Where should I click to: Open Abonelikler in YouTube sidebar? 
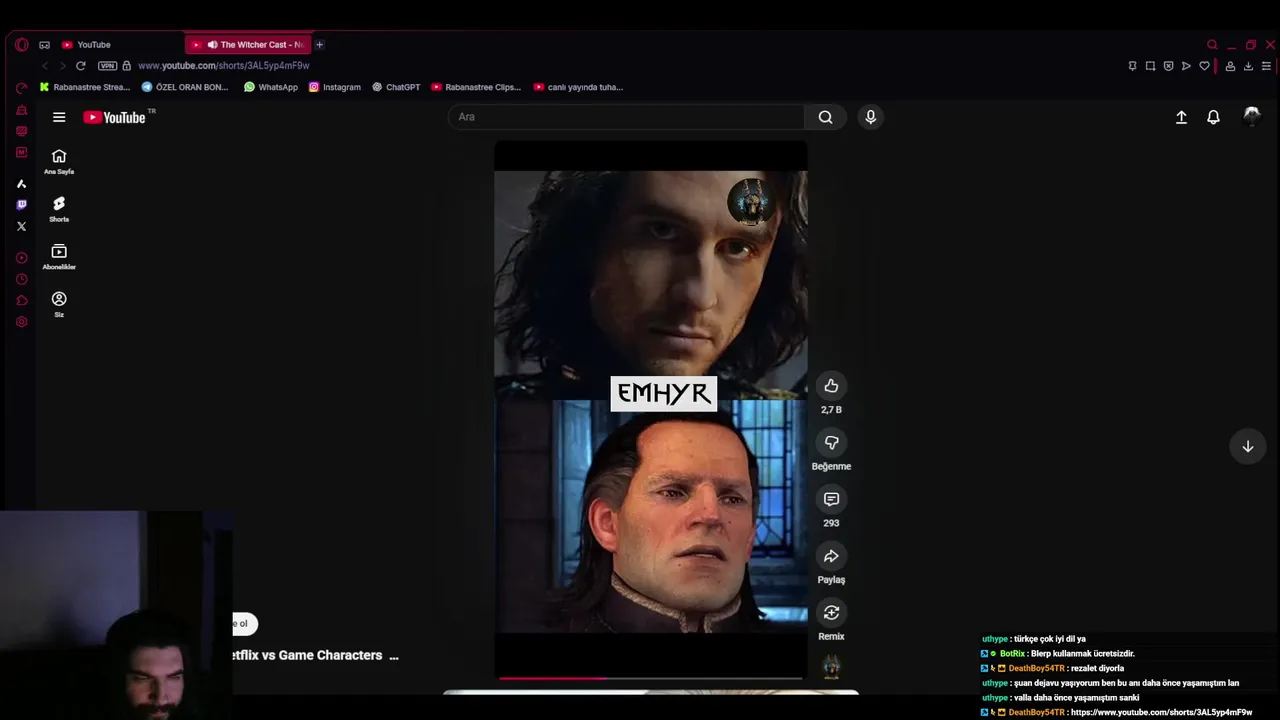tap(59, 257)
